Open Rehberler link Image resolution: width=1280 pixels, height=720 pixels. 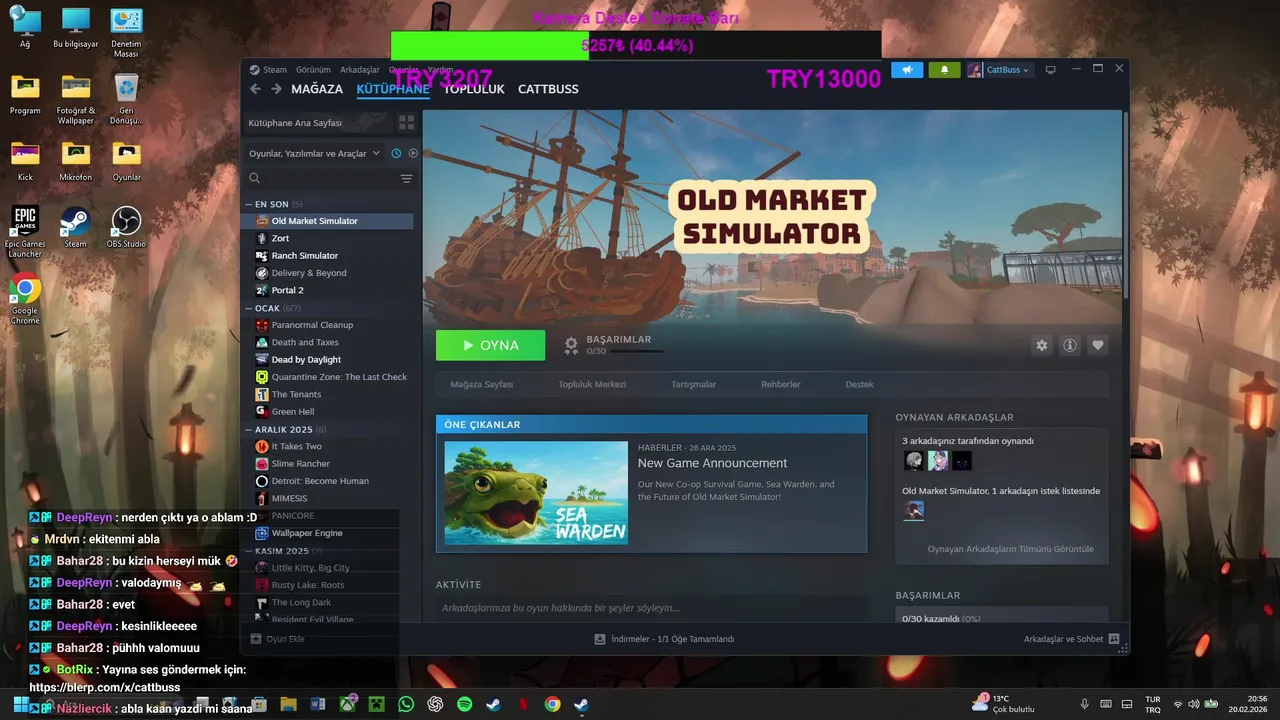click(781, 384)
